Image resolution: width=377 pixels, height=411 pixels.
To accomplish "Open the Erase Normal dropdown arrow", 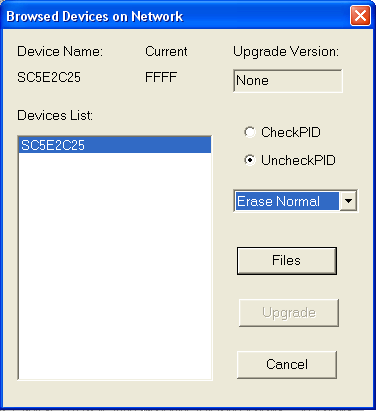I will 348,201.
